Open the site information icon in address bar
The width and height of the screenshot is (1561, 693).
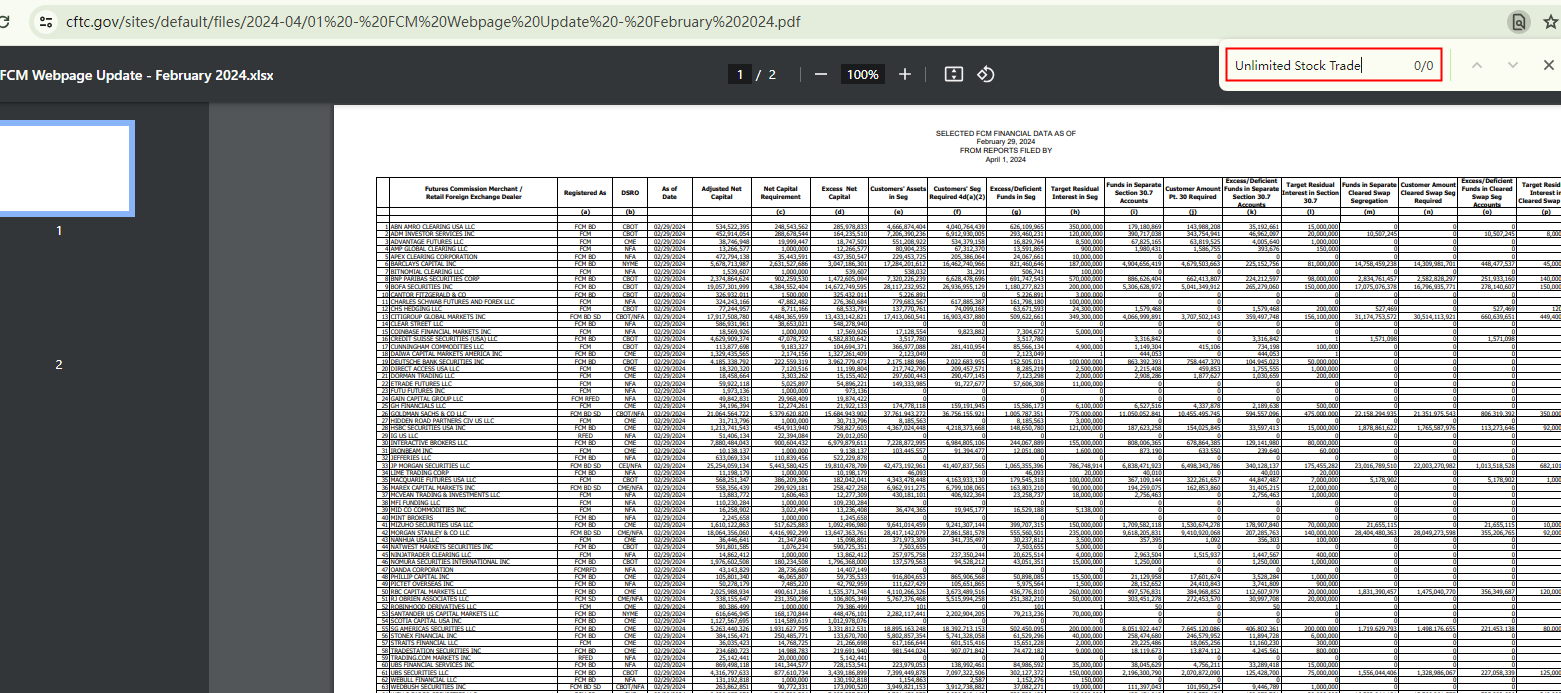coord(44,21)
